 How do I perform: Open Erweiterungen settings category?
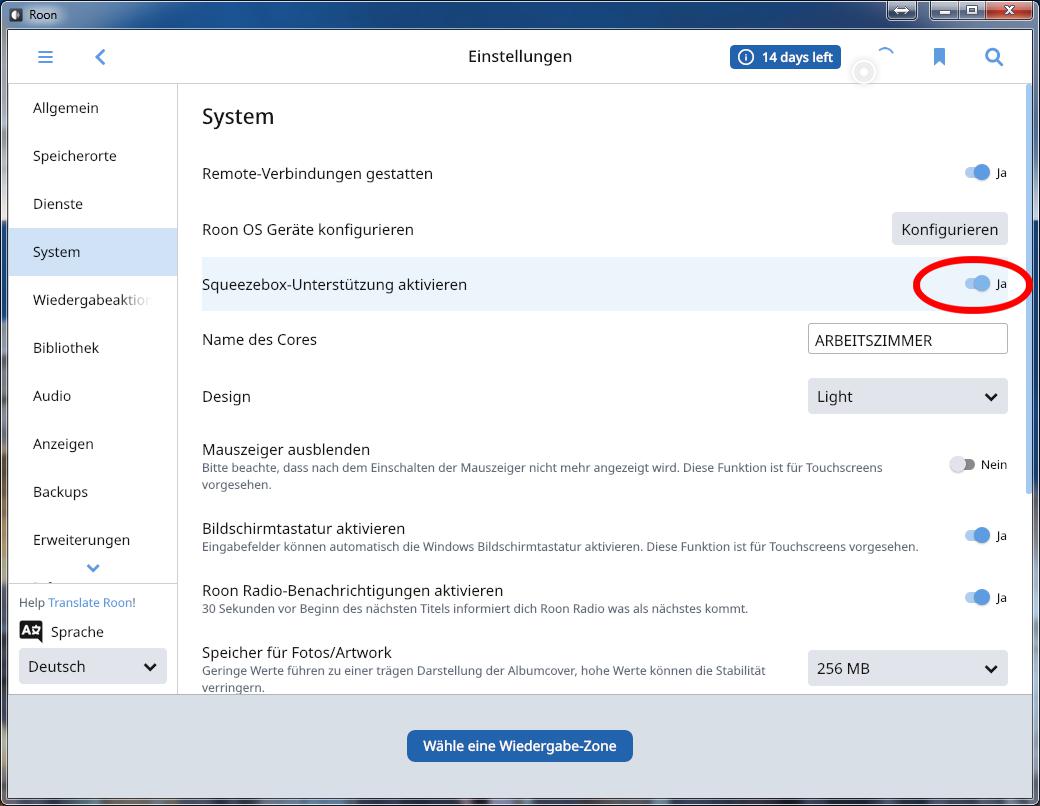pos(93,540)
